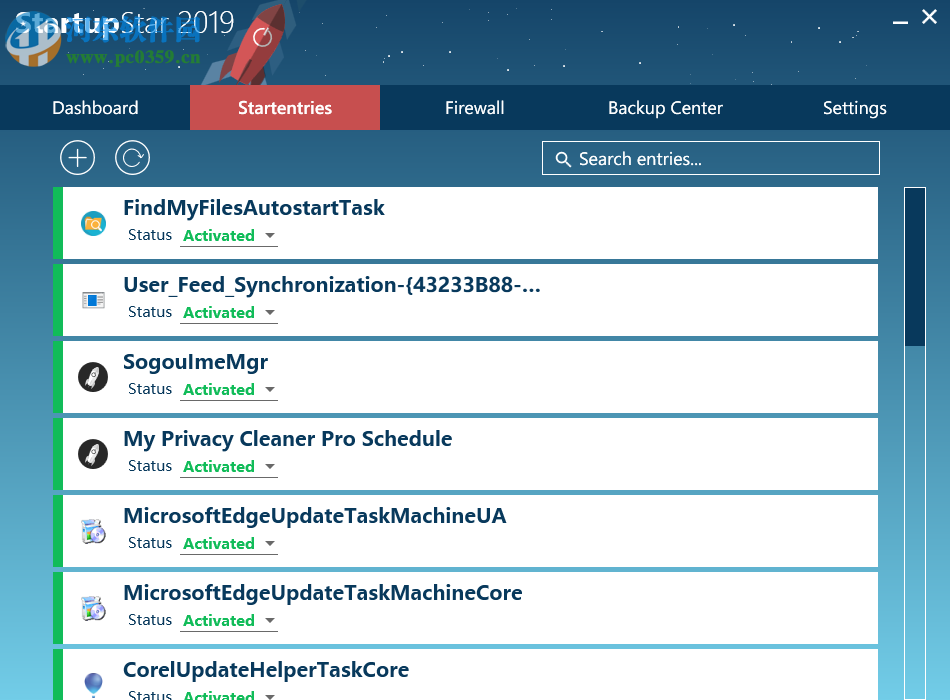Click My Privacy Cleaner Pro Schedule icon
The width and height of the screenshot is (950, 700).
click(93, 454)
